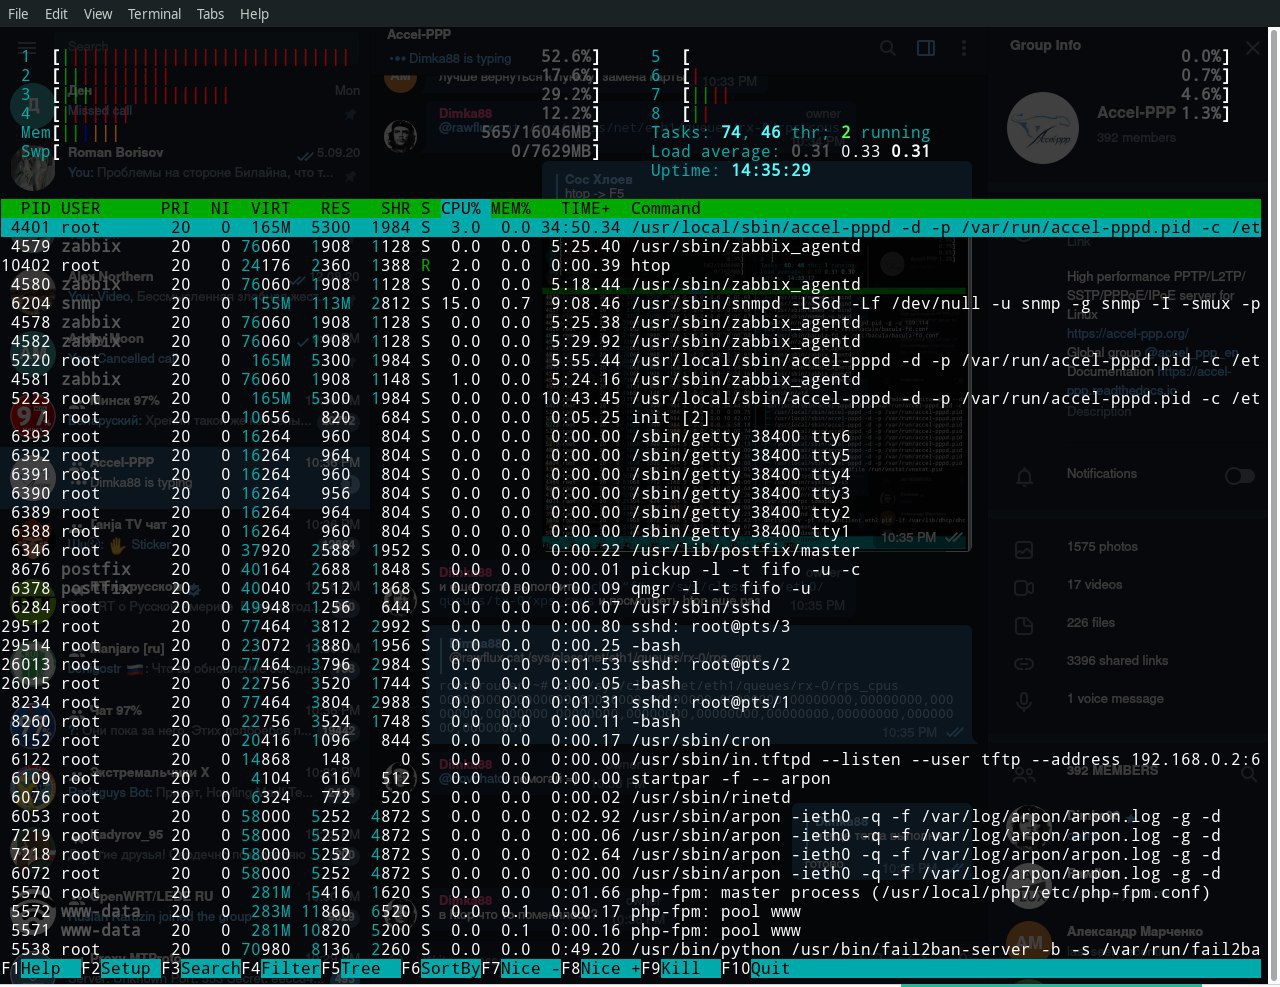Toggle the Notifications switch in Group Info
The image size is (1280, 987).
click(x=1239, y=476)
